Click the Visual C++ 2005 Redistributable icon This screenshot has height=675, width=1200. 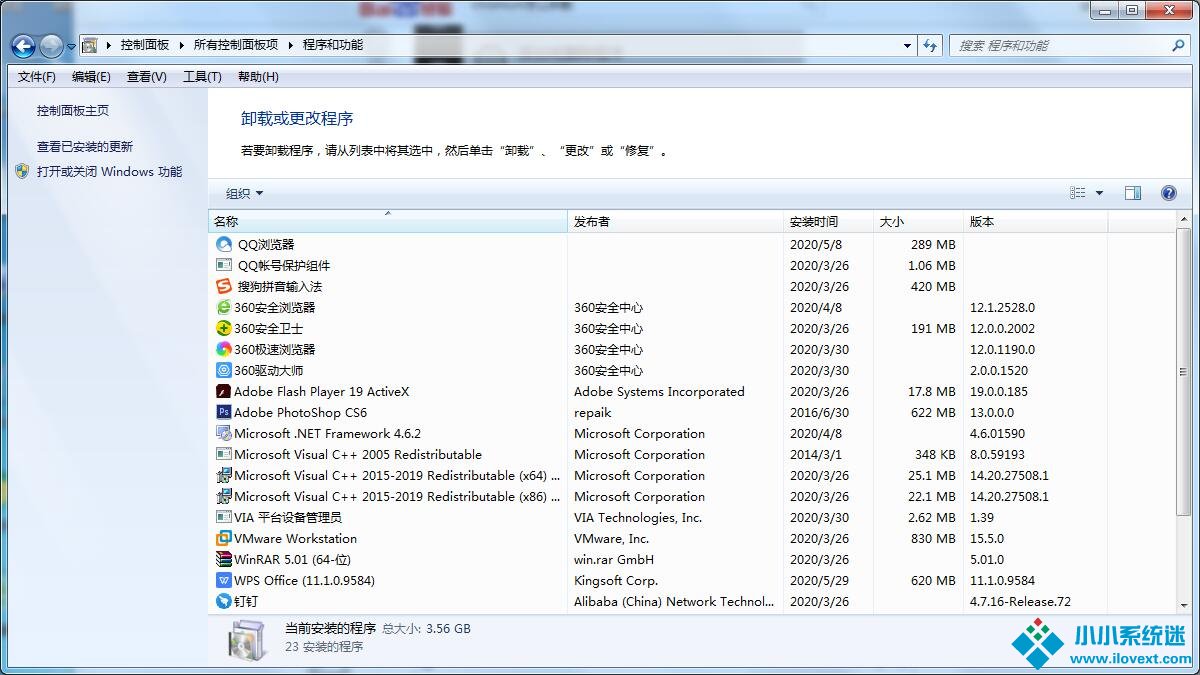(x=224, y=454)
